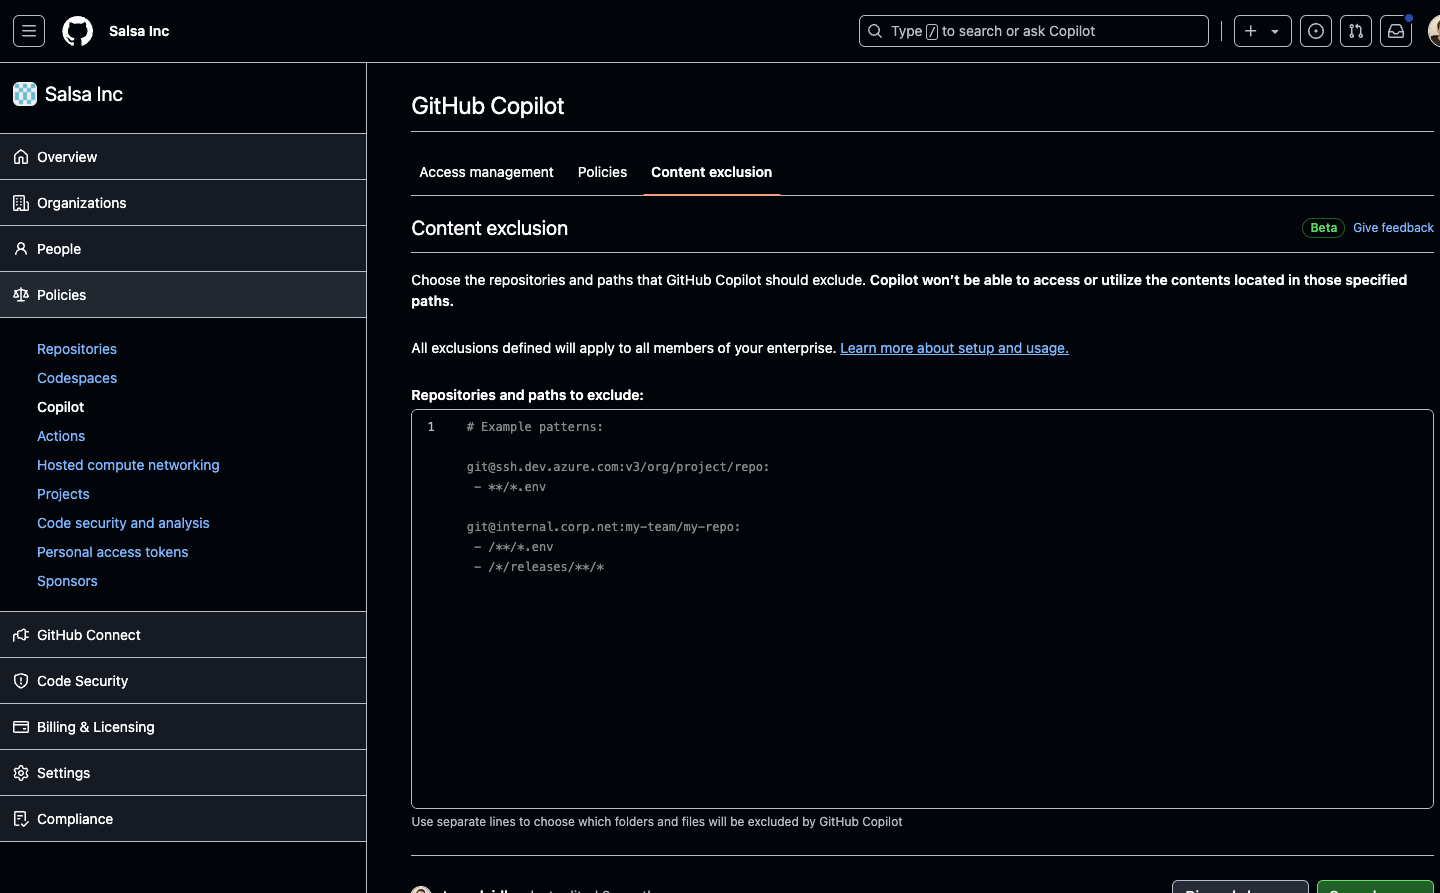The width and height of the screenshot is (1440, 893).
Task: Open Code Security section
Action: pyautogui.click(x=183, y=681)
